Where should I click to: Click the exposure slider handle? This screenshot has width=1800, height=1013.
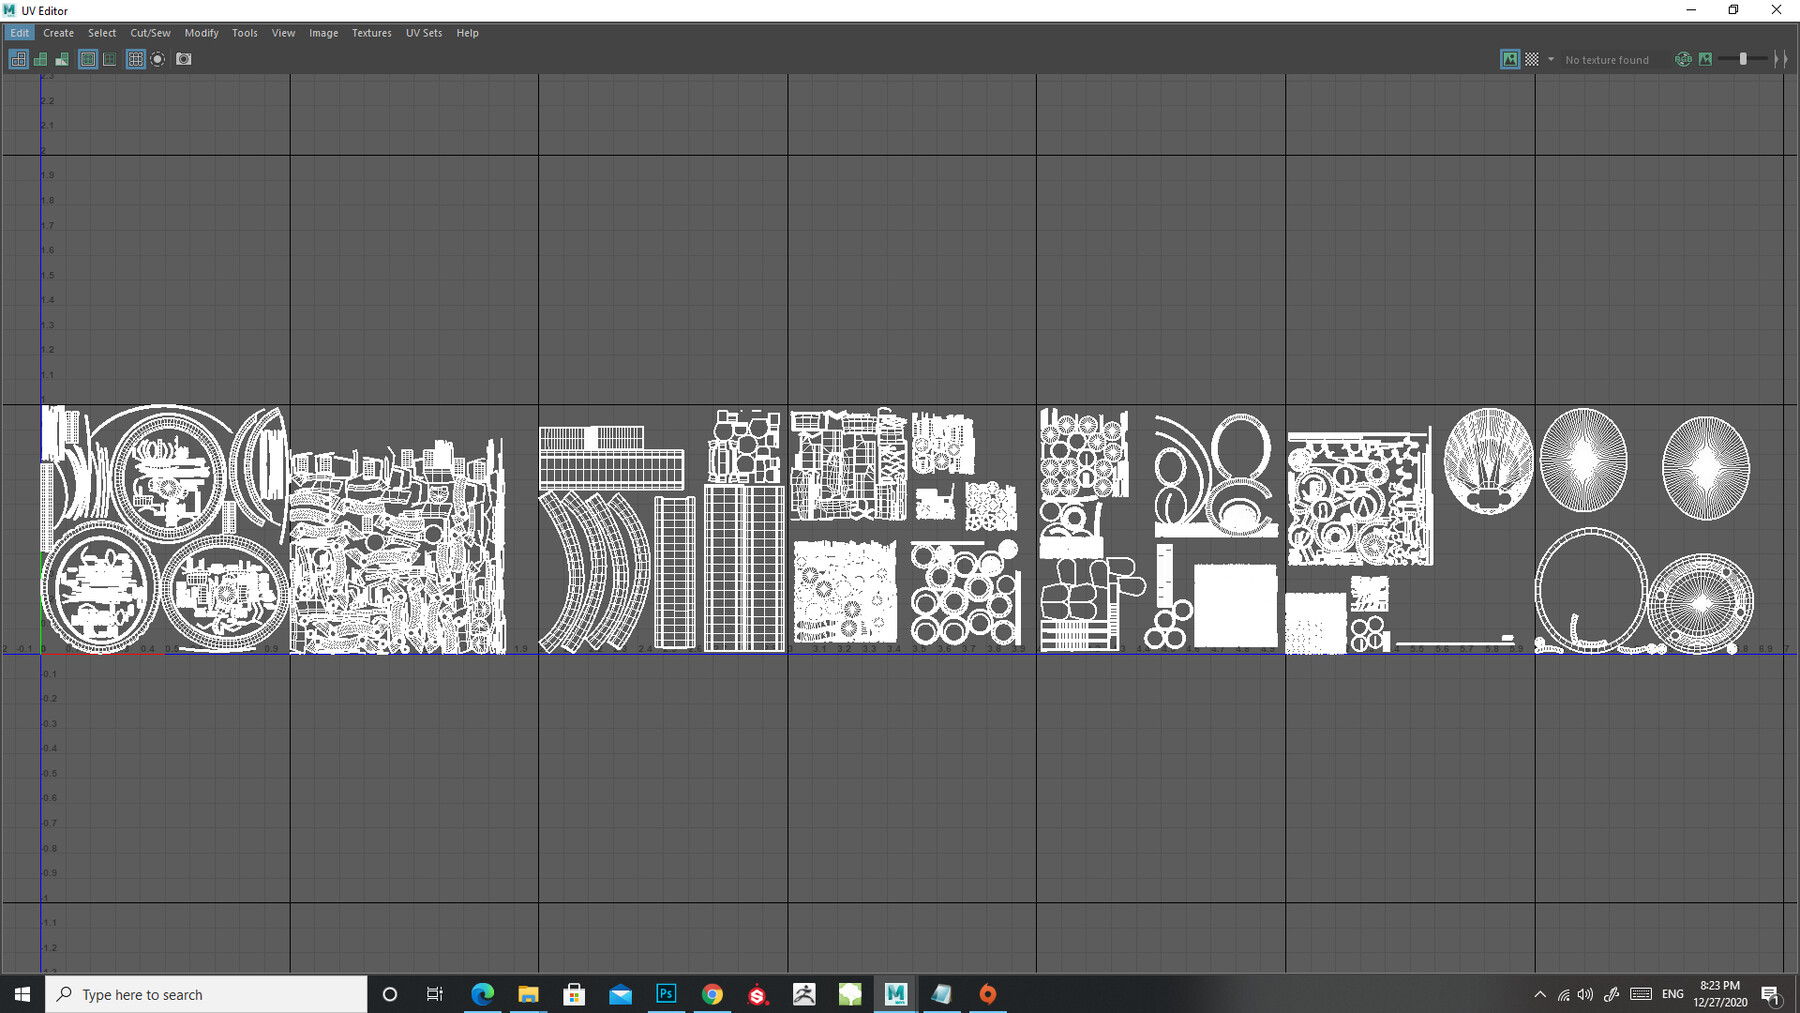click(1743, 59)
